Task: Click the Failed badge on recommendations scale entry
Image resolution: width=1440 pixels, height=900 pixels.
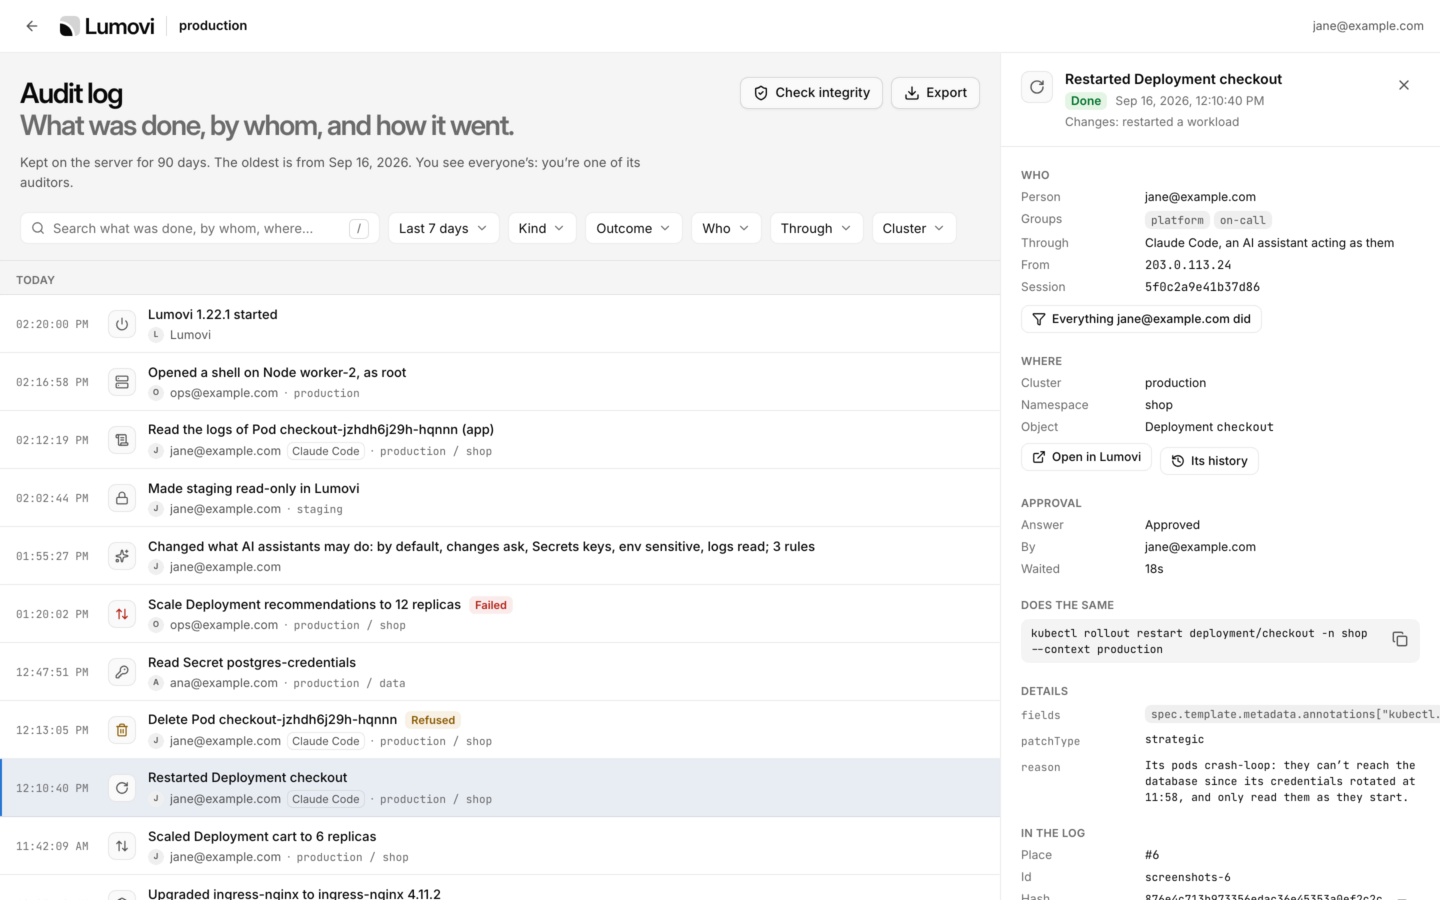Action: pyautogui.click(x=491, y=605)
